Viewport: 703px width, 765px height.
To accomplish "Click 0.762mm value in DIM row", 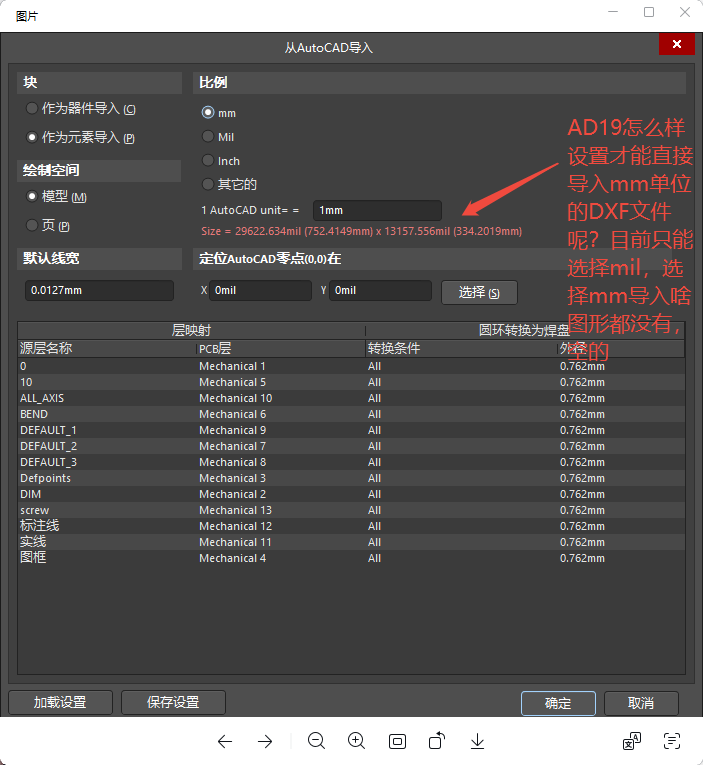I will [x=582, y=494].
